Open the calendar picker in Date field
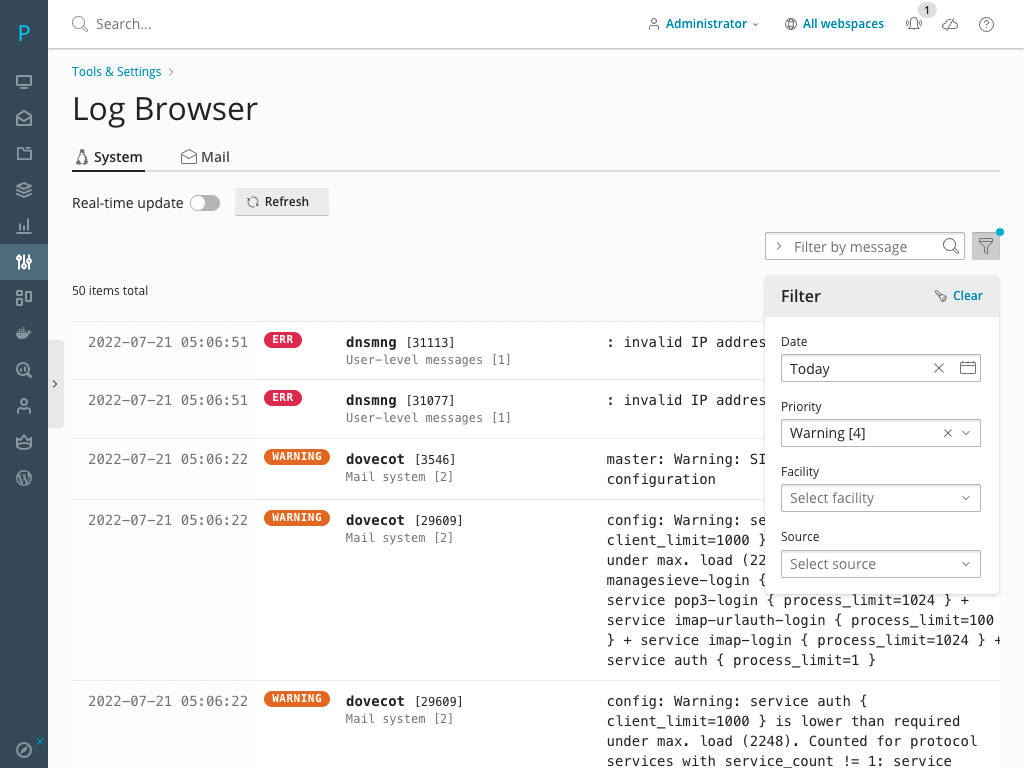1024x768 pixels. (967, 368)
